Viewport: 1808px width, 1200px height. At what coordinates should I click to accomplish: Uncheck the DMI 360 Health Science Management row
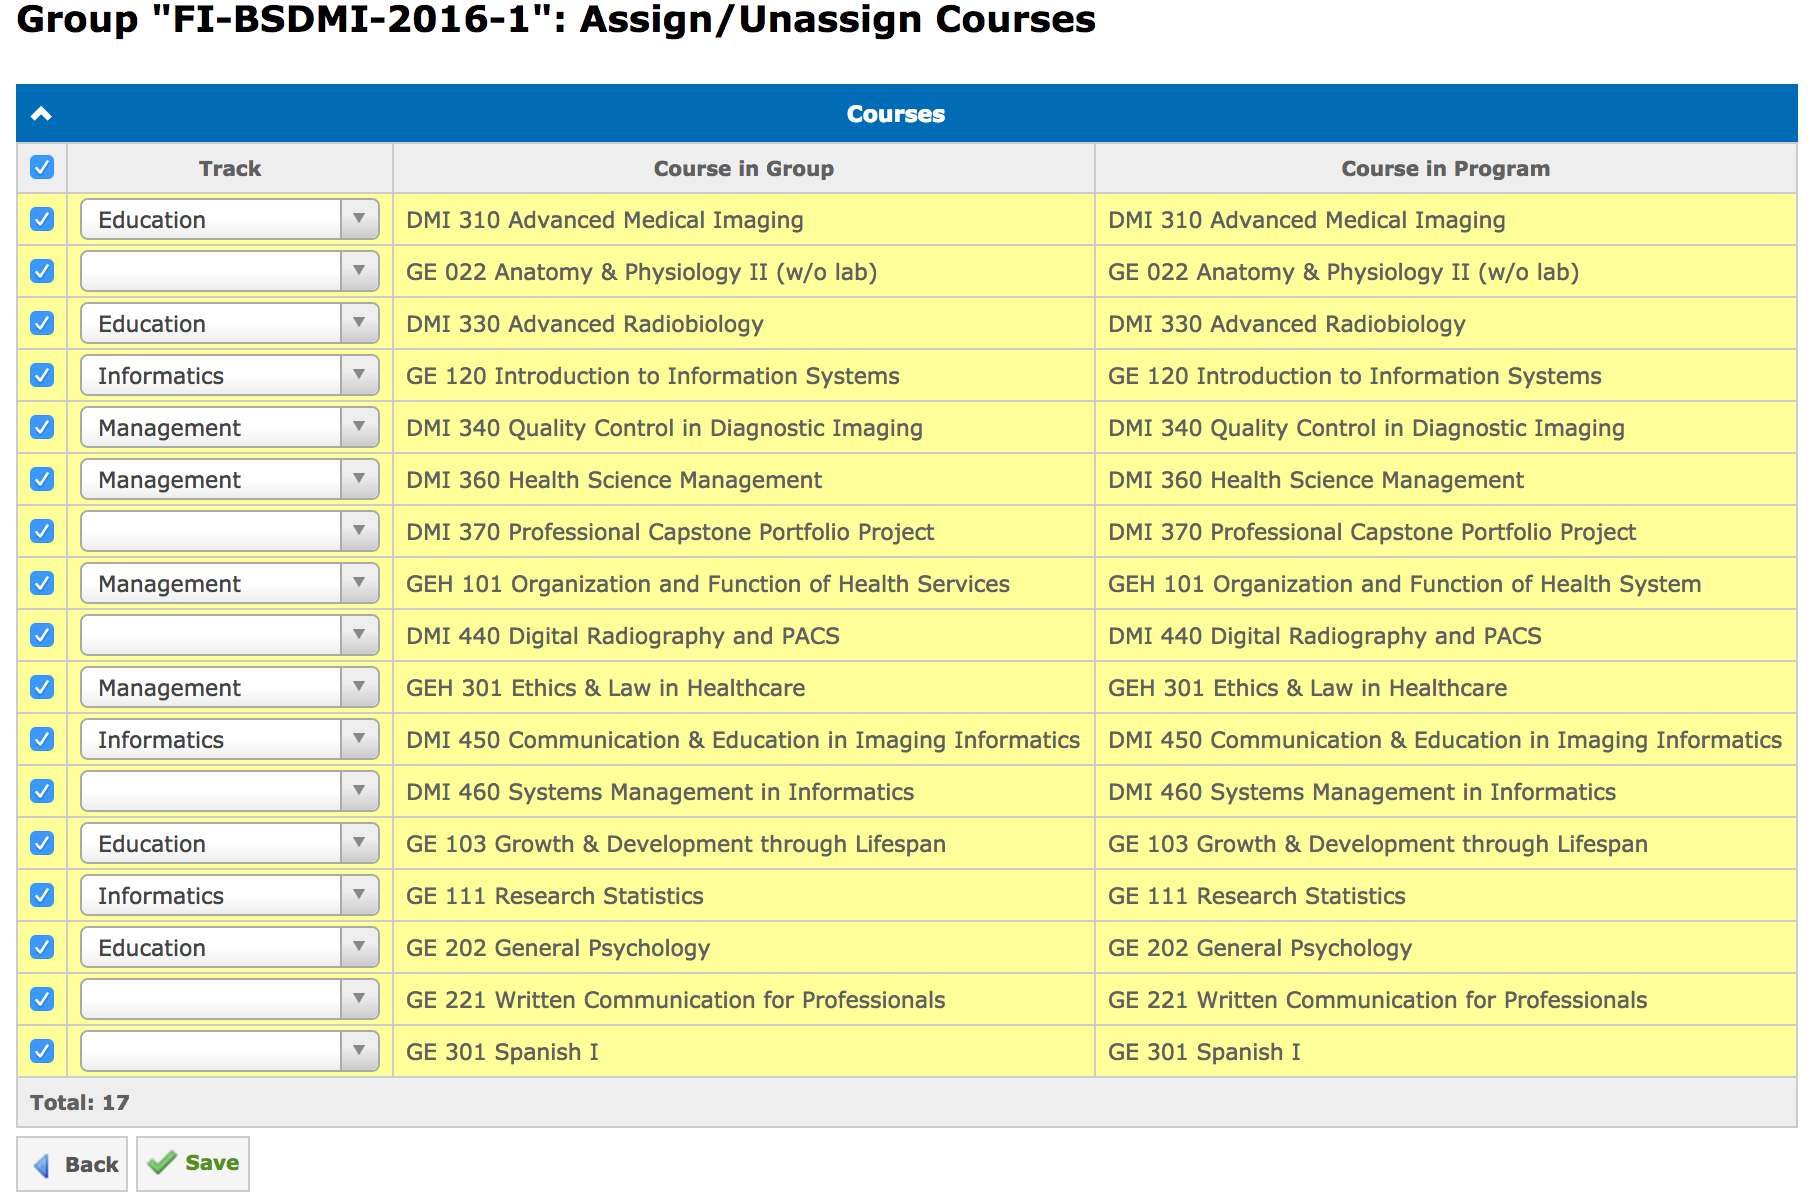42,479
